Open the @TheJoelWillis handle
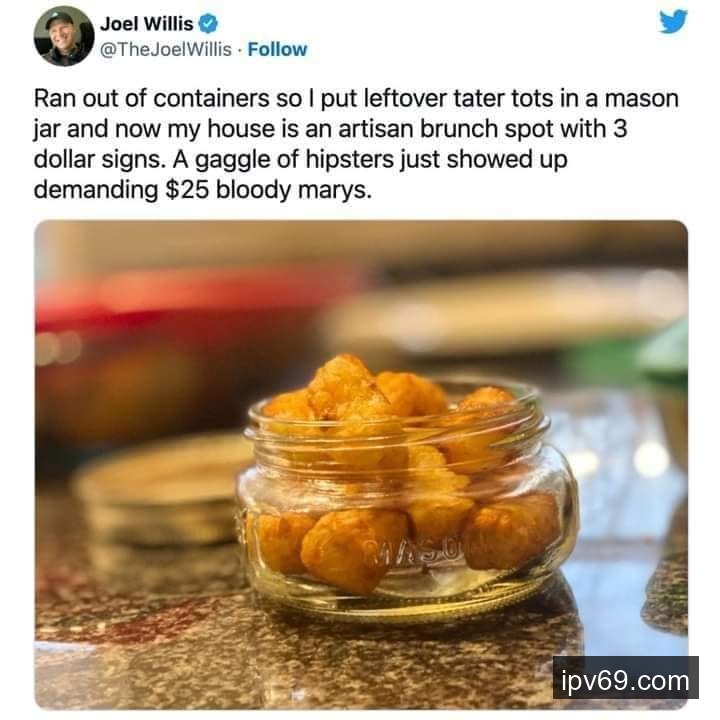Screen dimensions: 720x720 tap(166, 49)
